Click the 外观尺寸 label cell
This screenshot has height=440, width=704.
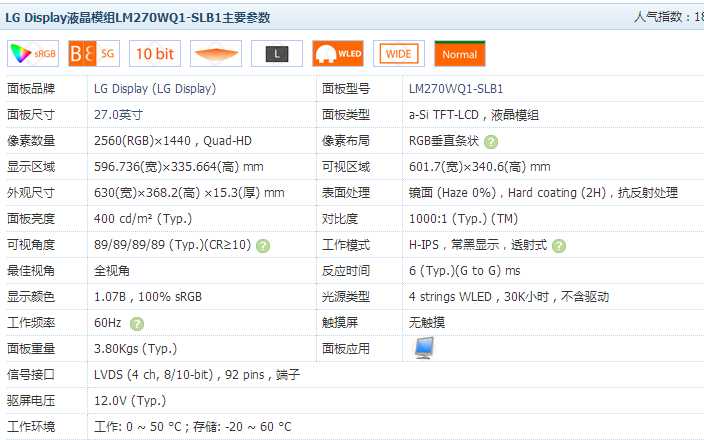pyautogui.click(x=31, y=193)
